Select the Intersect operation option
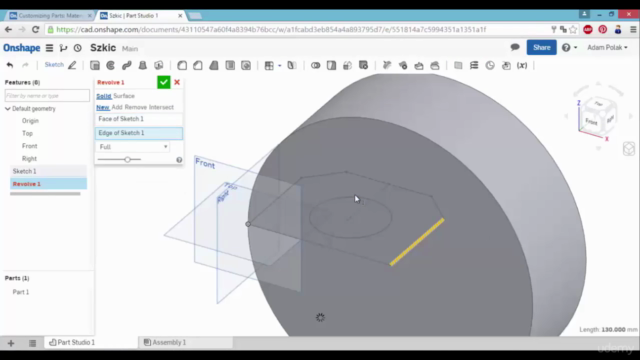The height and width of the screenshot is (360, 640). click(161, 107)
